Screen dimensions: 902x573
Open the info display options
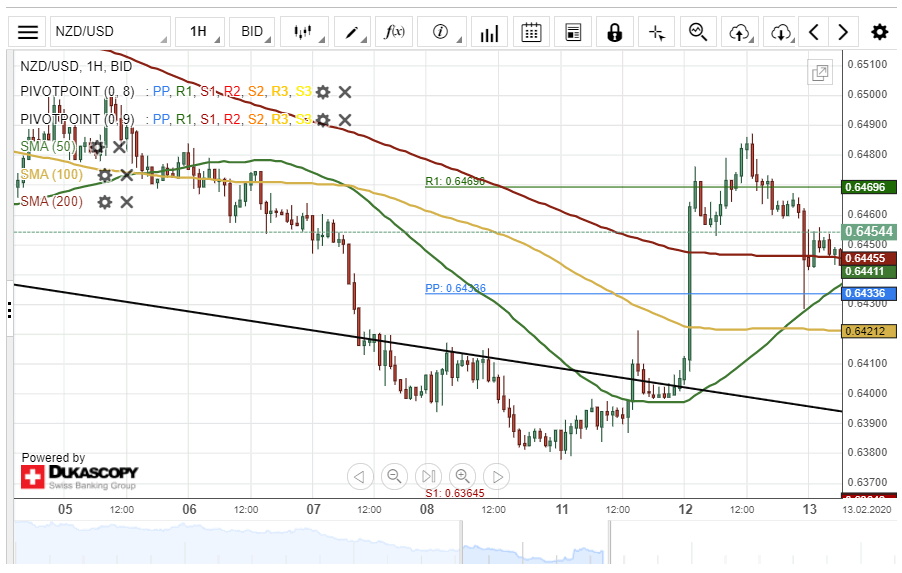pyautogui.click(x=441, y=32)
